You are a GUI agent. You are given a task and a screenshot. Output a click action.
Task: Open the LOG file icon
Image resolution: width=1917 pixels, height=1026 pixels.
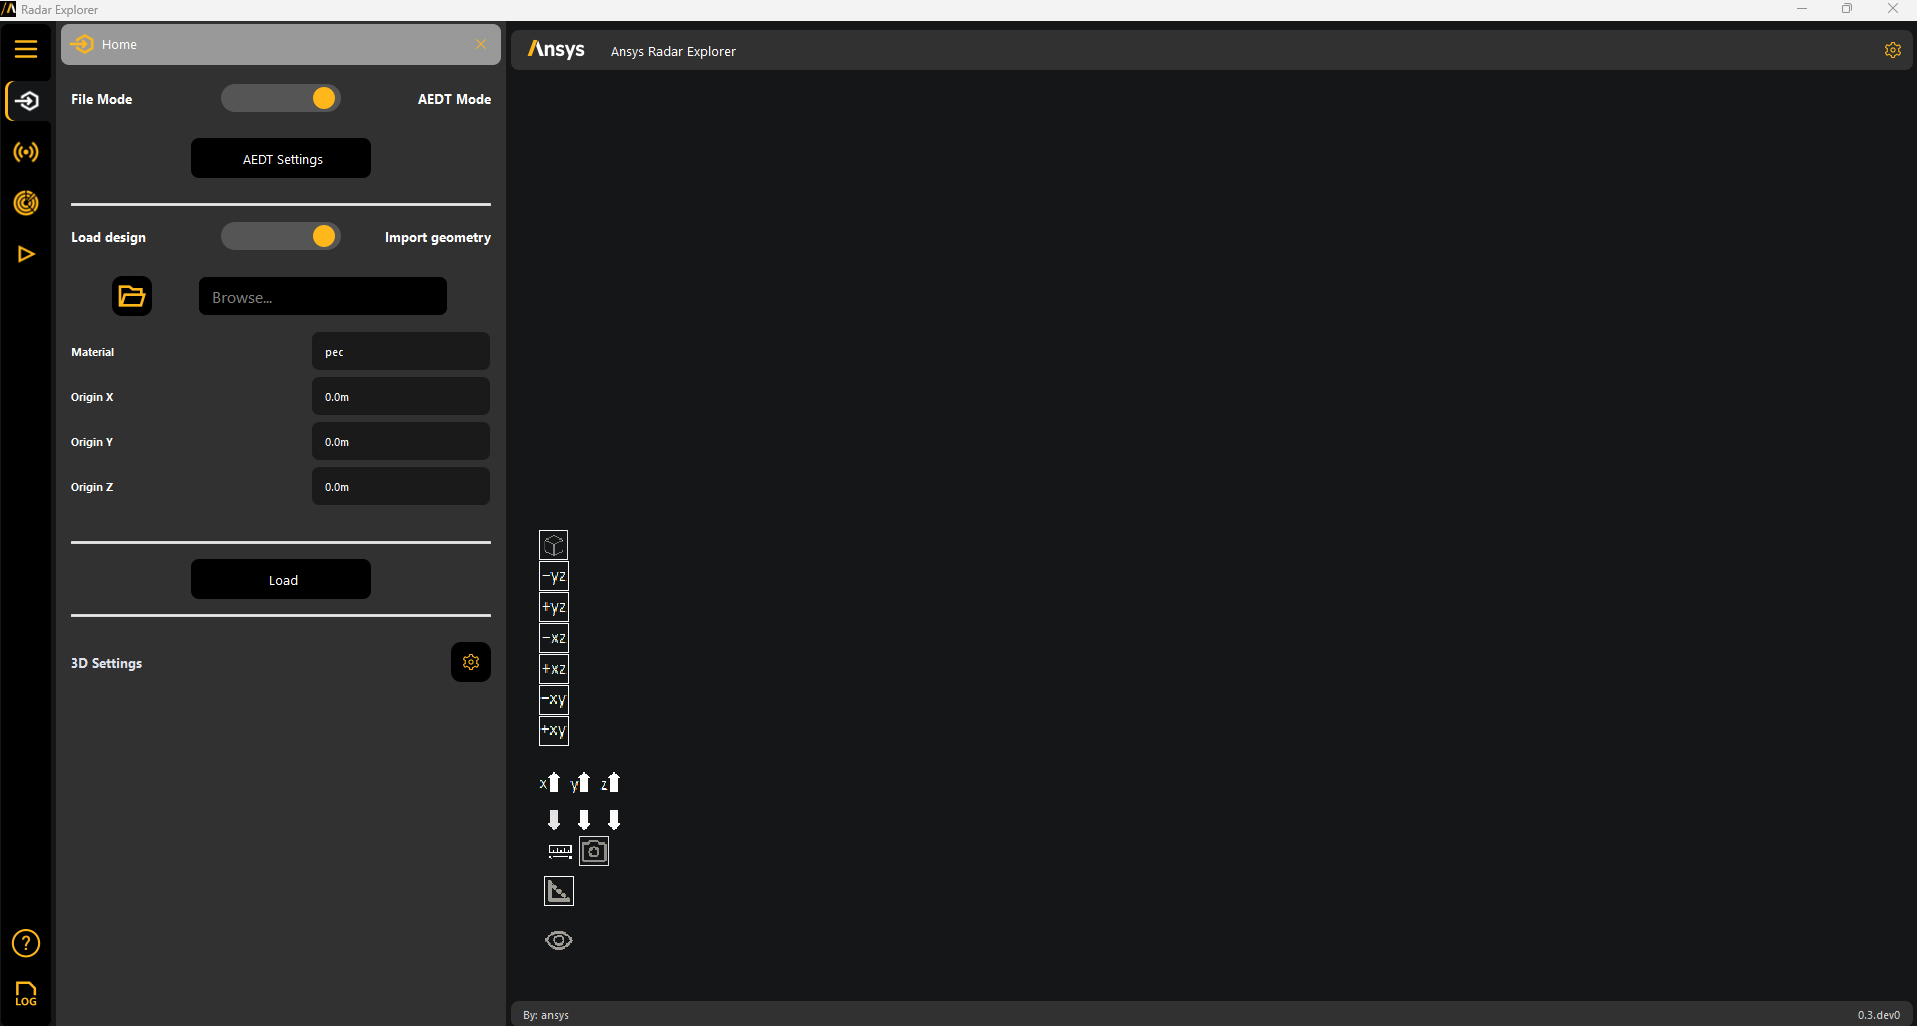coord(26,993)
